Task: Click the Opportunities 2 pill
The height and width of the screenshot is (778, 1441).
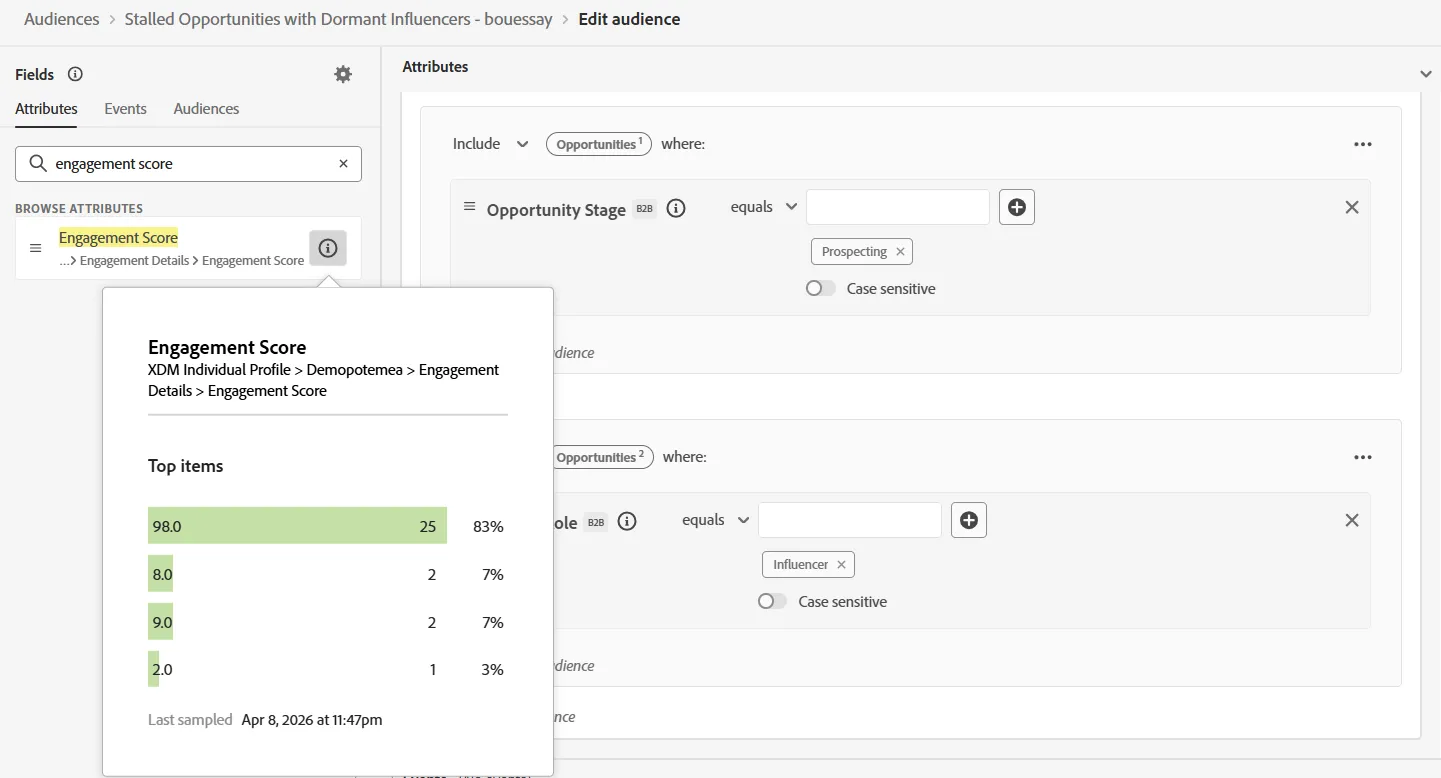Action: (x=600, y=457)
